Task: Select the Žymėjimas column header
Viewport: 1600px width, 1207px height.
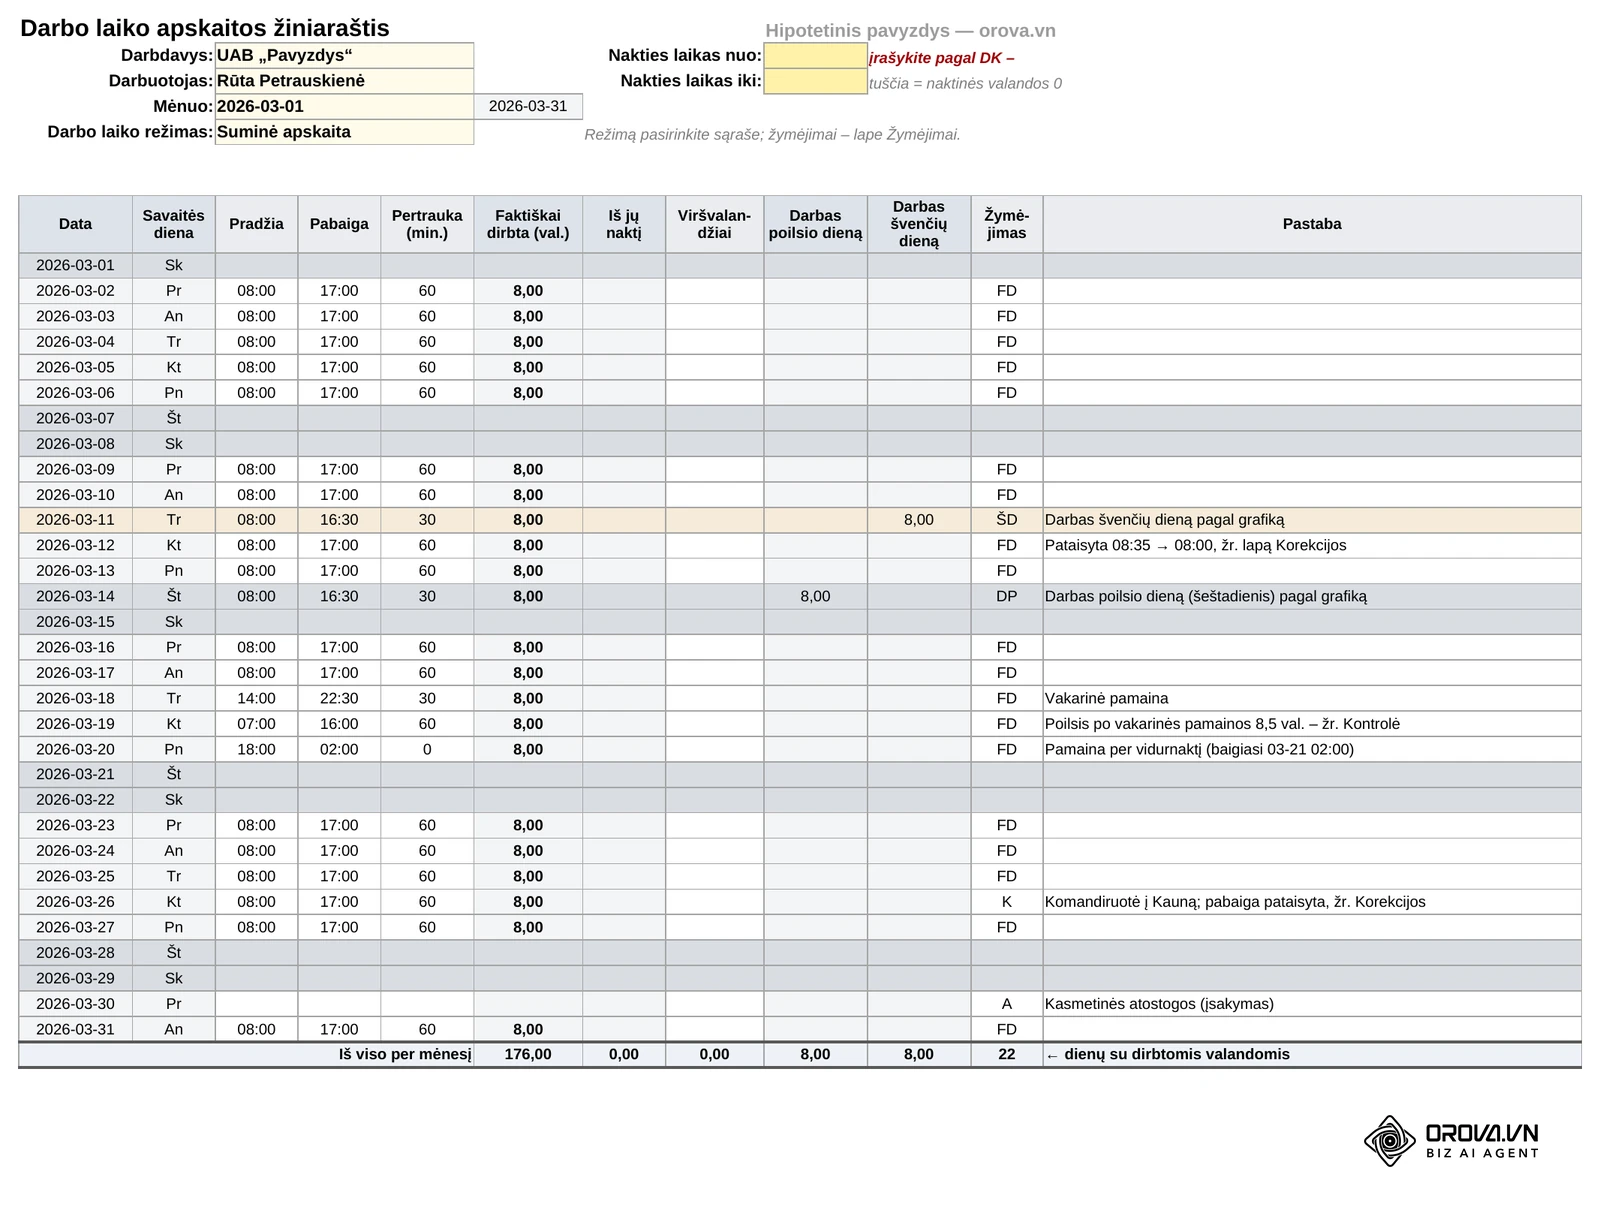Action: 1006,224
